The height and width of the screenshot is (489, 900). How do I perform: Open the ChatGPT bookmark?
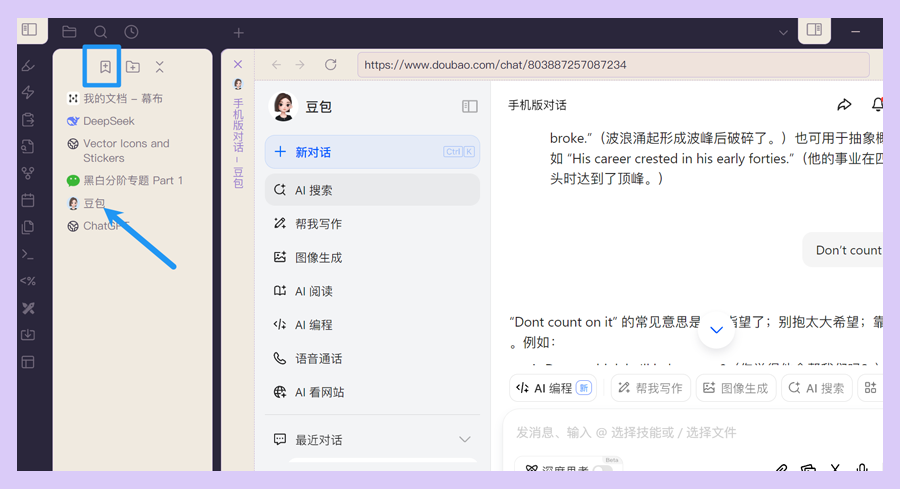click(x=98, y=226)
